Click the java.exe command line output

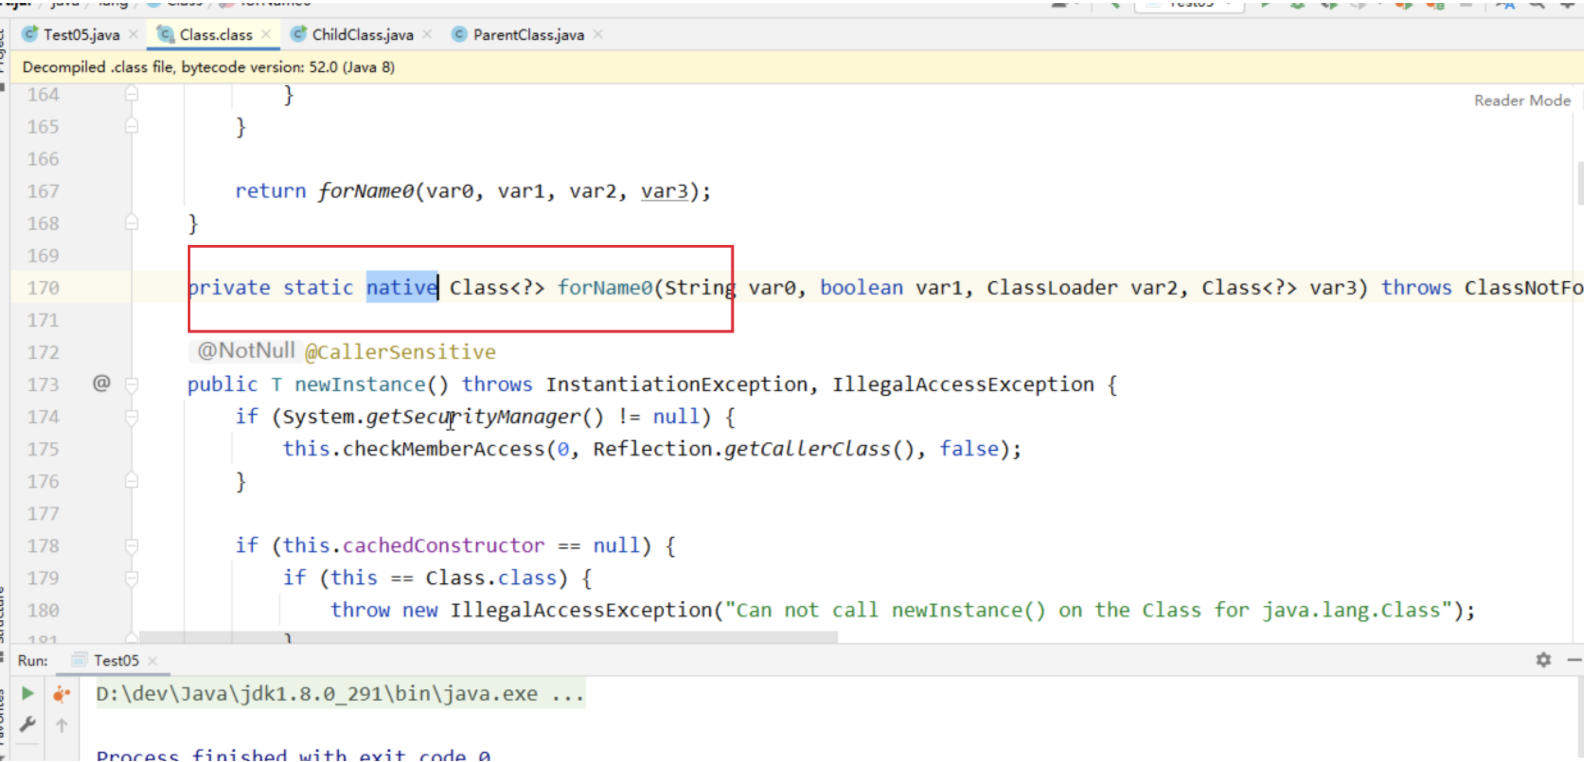340,694
